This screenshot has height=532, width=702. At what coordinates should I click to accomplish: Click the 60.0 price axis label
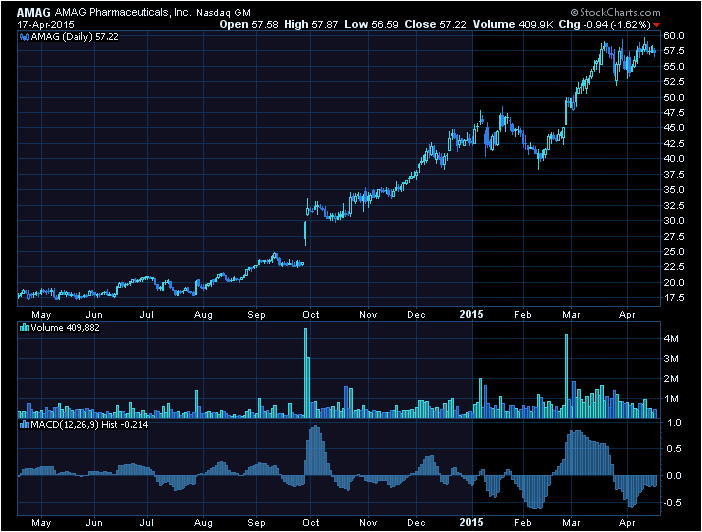click(673, 36)
